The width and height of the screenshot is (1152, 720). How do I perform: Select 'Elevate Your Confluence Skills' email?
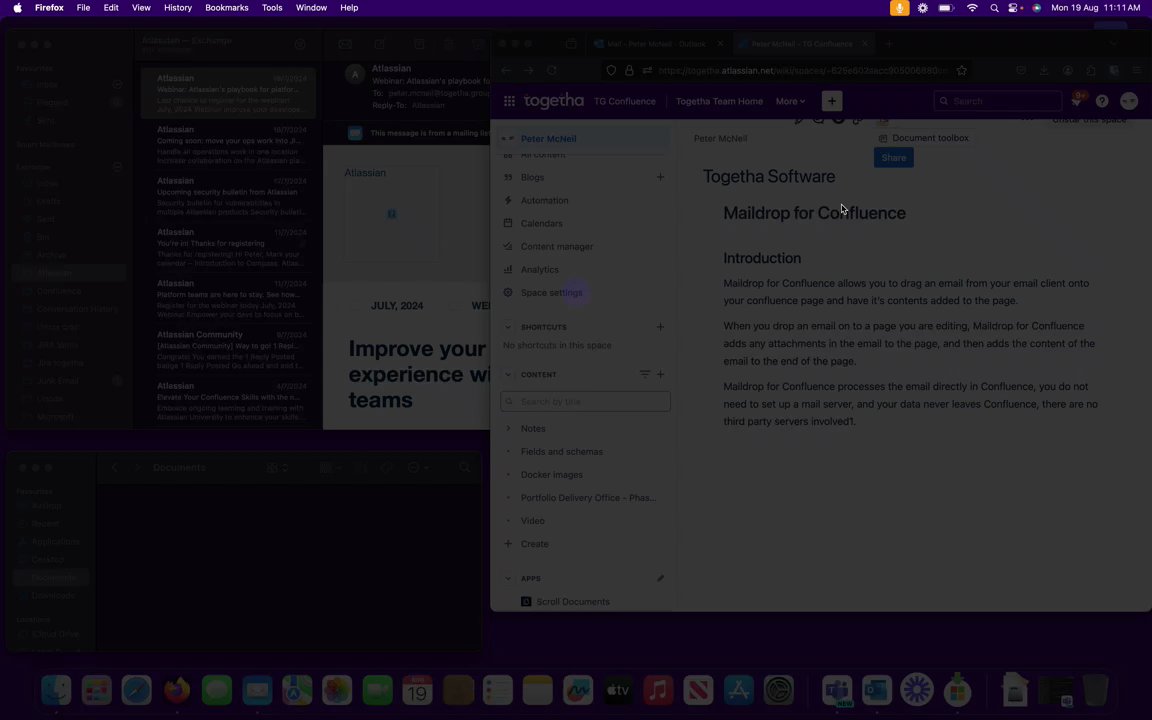(x=228, y=402)
